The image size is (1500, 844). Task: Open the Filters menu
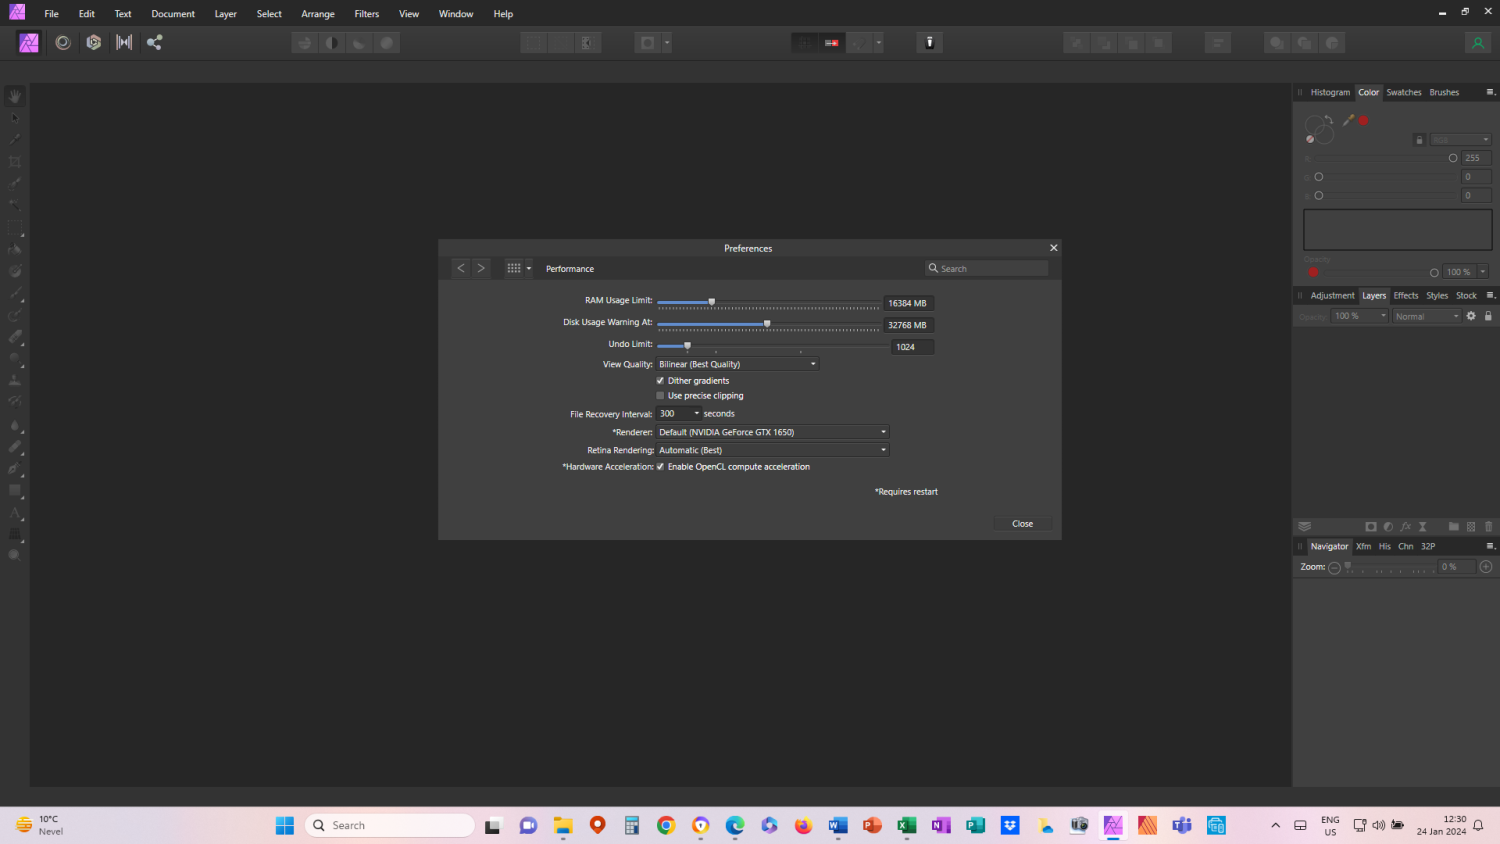pos(366,13)
